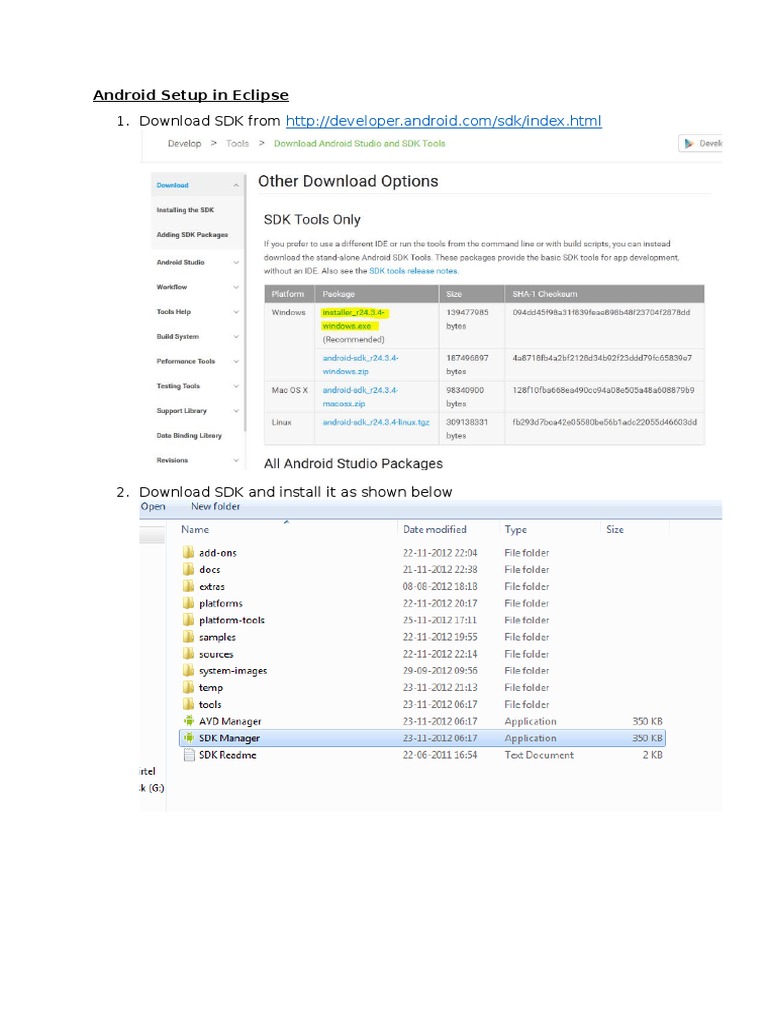Select the docs folder icon
The height and width of the screenshot is (1024, 768).
[x=189, y=569]
